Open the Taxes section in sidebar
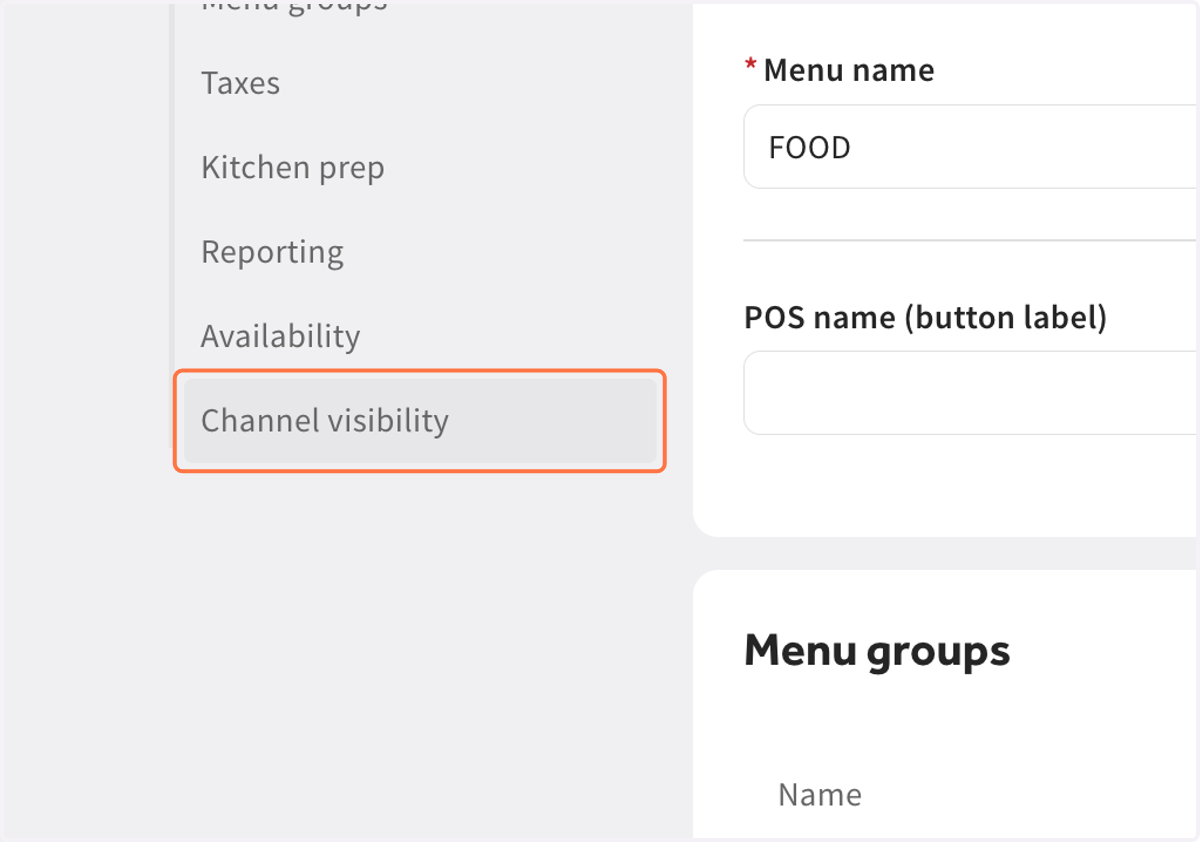 click(240, 83)
